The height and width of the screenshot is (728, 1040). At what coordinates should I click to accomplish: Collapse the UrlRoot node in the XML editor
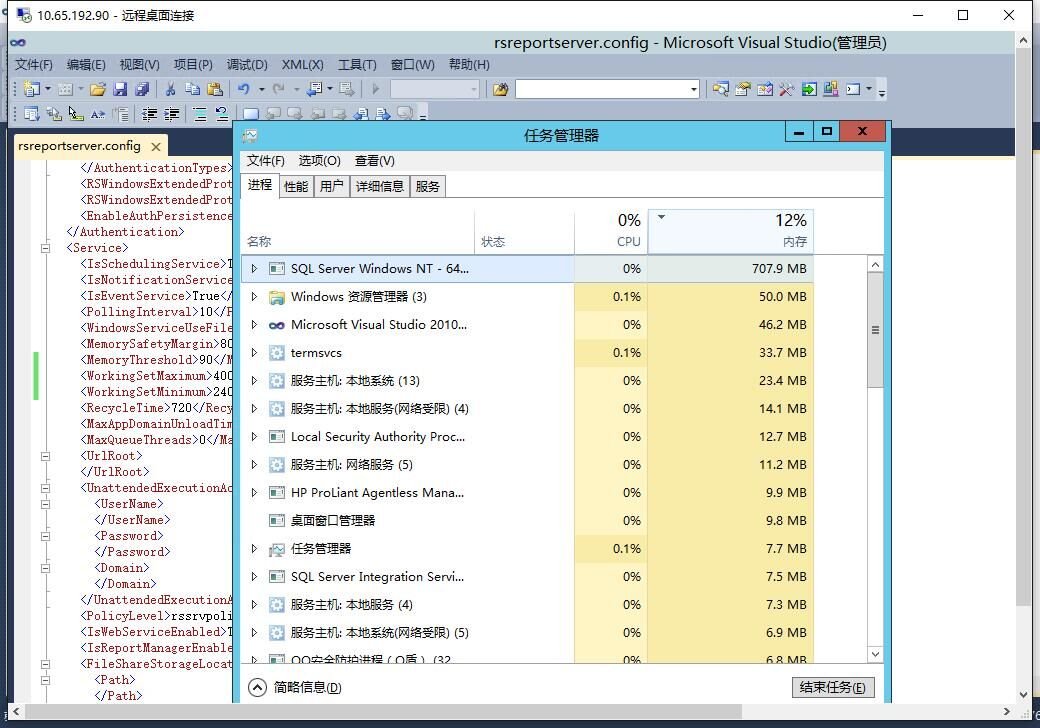(x=46, y=455)
